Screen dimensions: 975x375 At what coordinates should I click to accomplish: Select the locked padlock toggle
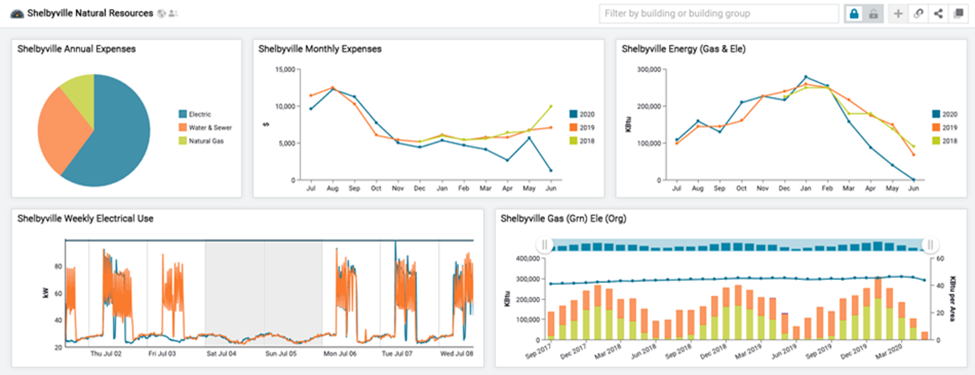(854, 14)
